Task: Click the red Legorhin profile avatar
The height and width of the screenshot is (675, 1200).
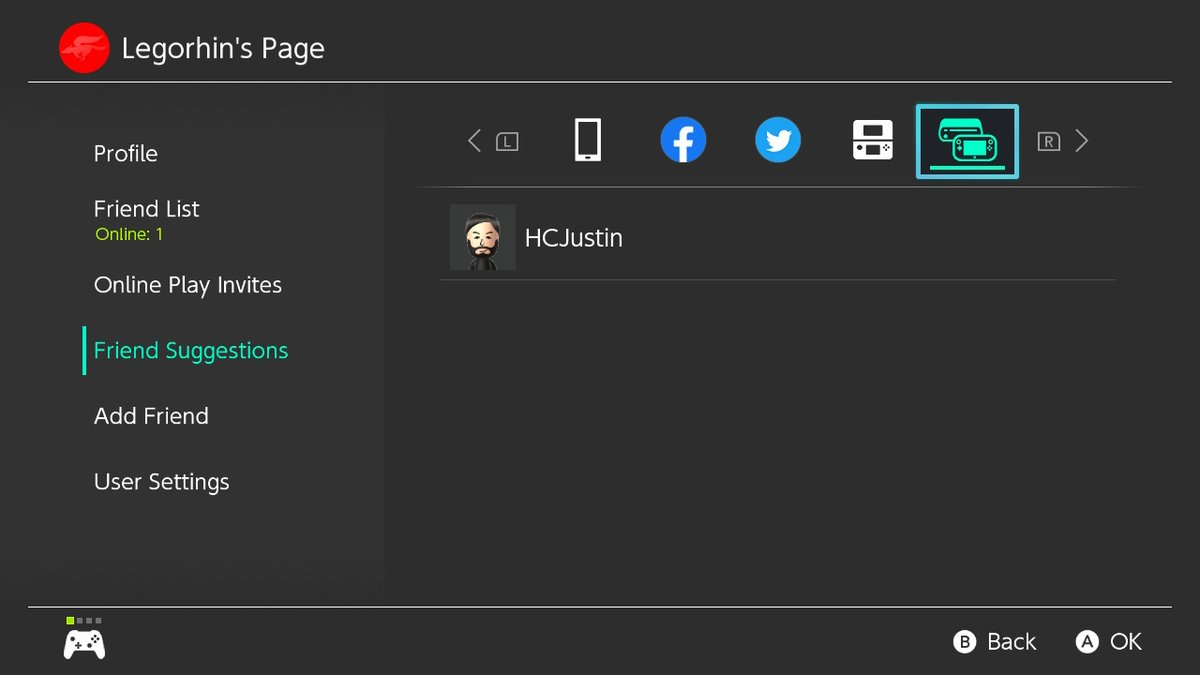Action: click(x=84, y=48)
